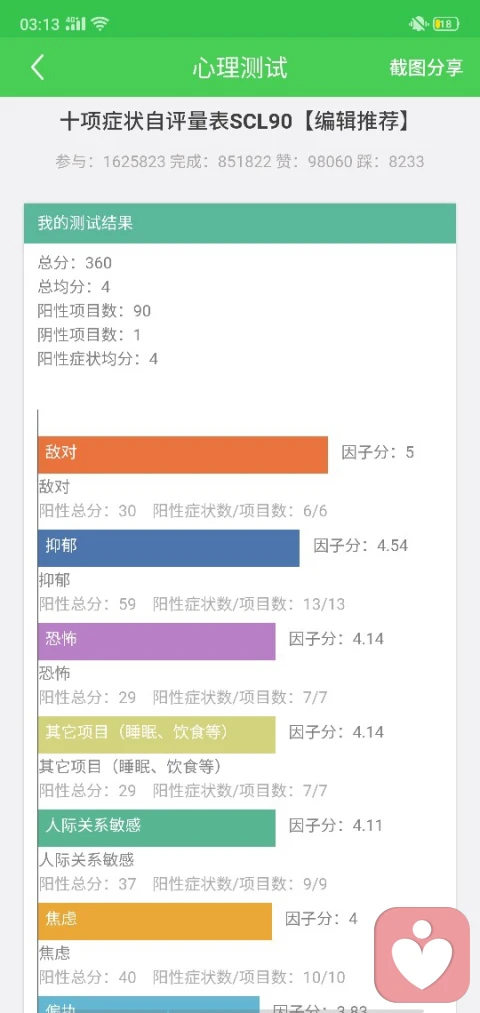Select the green 人际关系敏感 bar
Viewport: 480px width, 1013px height.
pyautogui.click(x=156, y=828)
